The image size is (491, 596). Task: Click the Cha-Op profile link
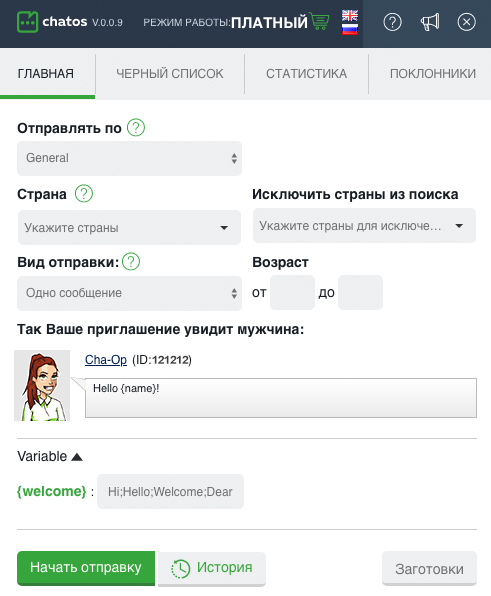[106, 360]
